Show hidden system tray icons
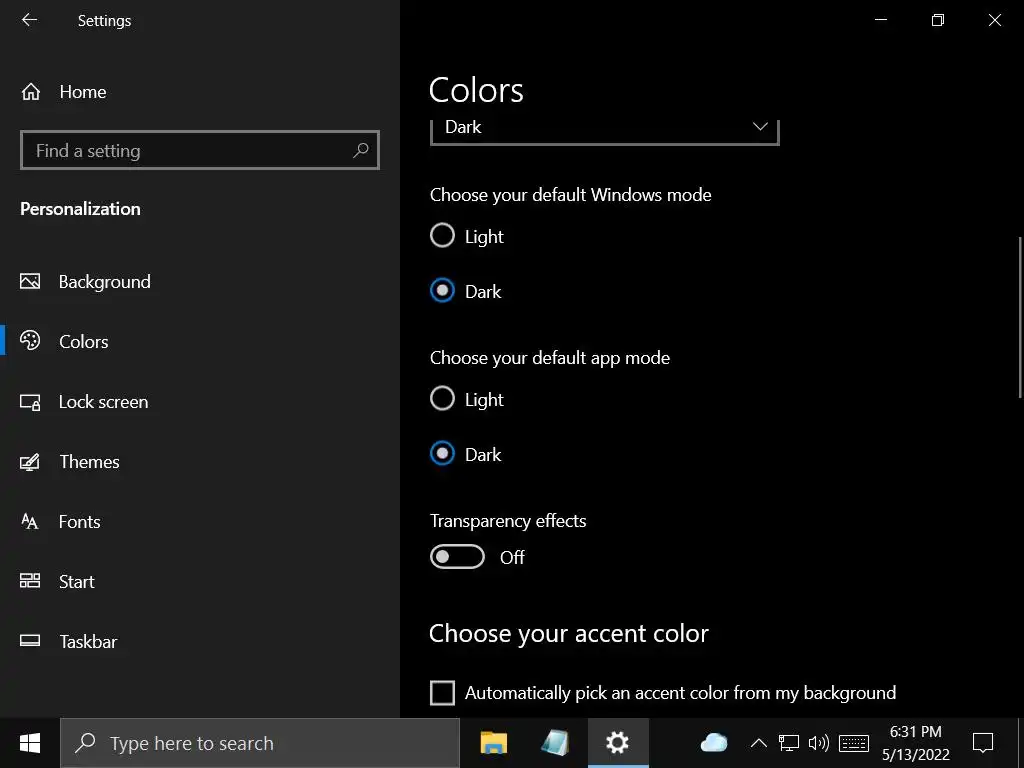The image size is (1024, 768). click(x=758, y=743)
